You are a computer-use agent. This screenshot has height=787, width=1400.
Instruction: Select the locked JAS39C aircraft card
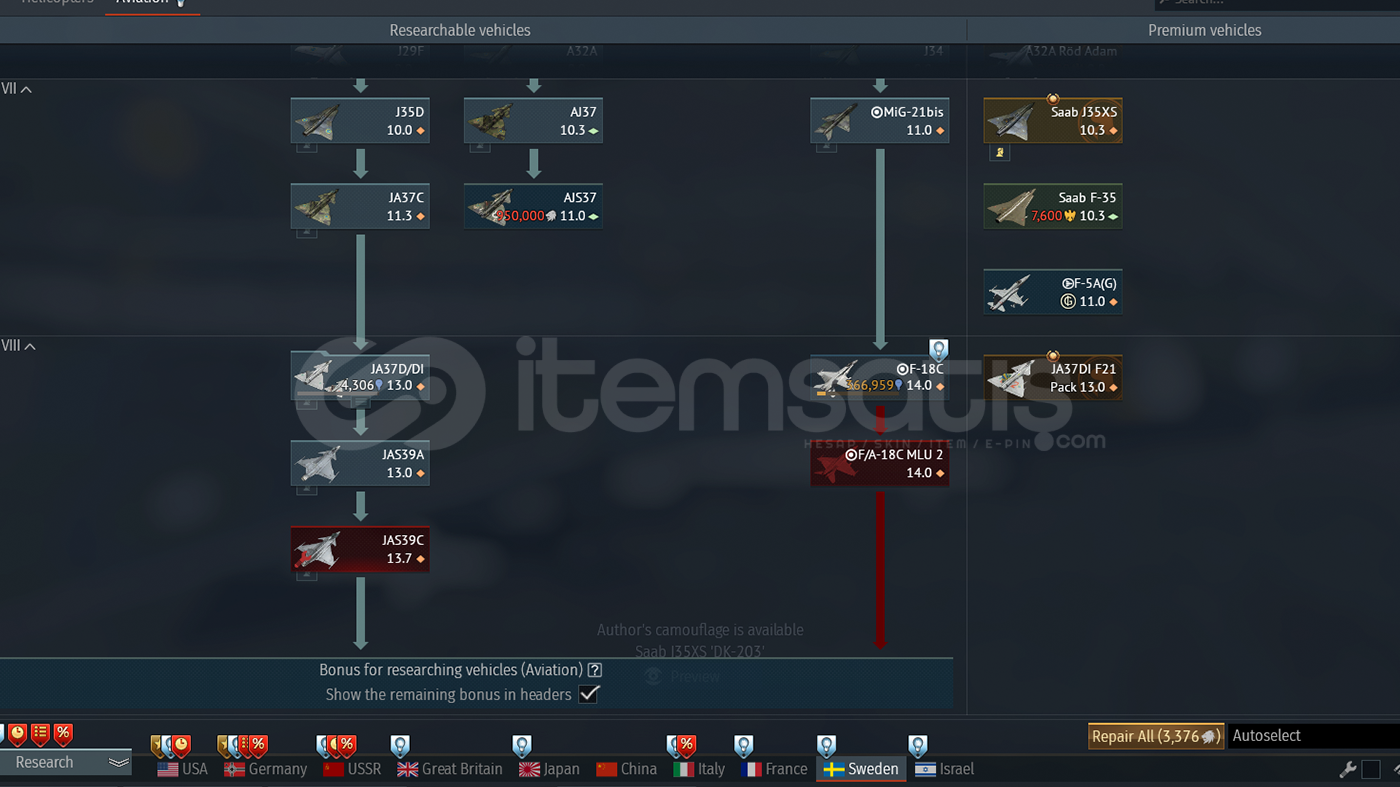(x=360, y=549)
